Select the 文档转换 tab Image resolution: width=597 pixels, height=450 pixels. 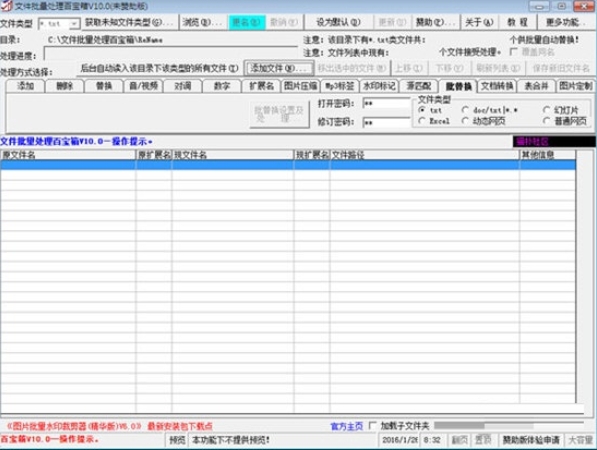click(497, 86)
